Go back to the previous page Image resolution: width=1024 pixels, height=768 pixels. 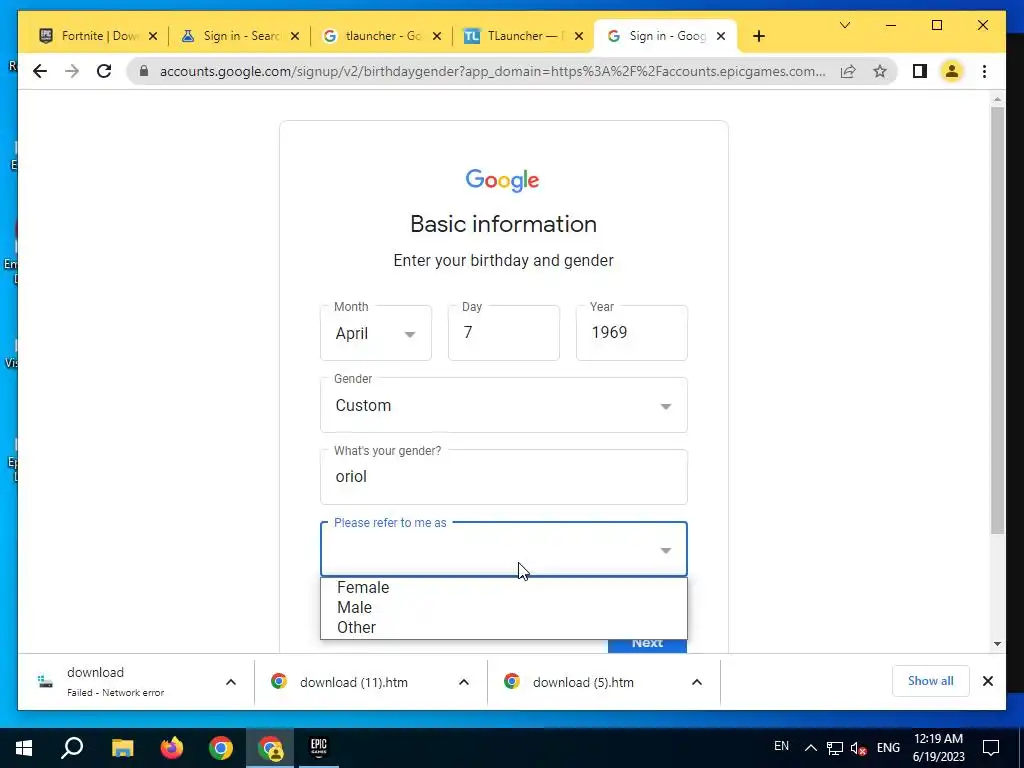point(40,71)
